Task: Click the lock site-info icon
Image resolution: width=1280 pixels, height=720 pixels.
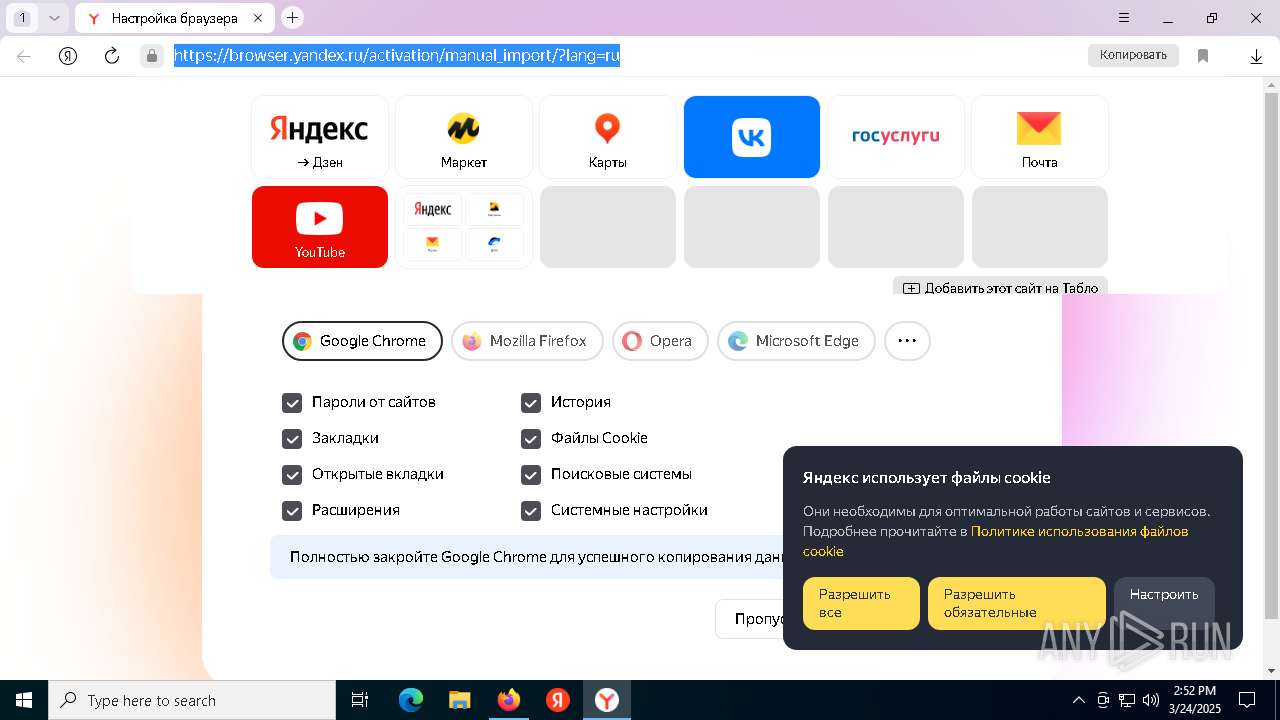Action: pos(152,56)
